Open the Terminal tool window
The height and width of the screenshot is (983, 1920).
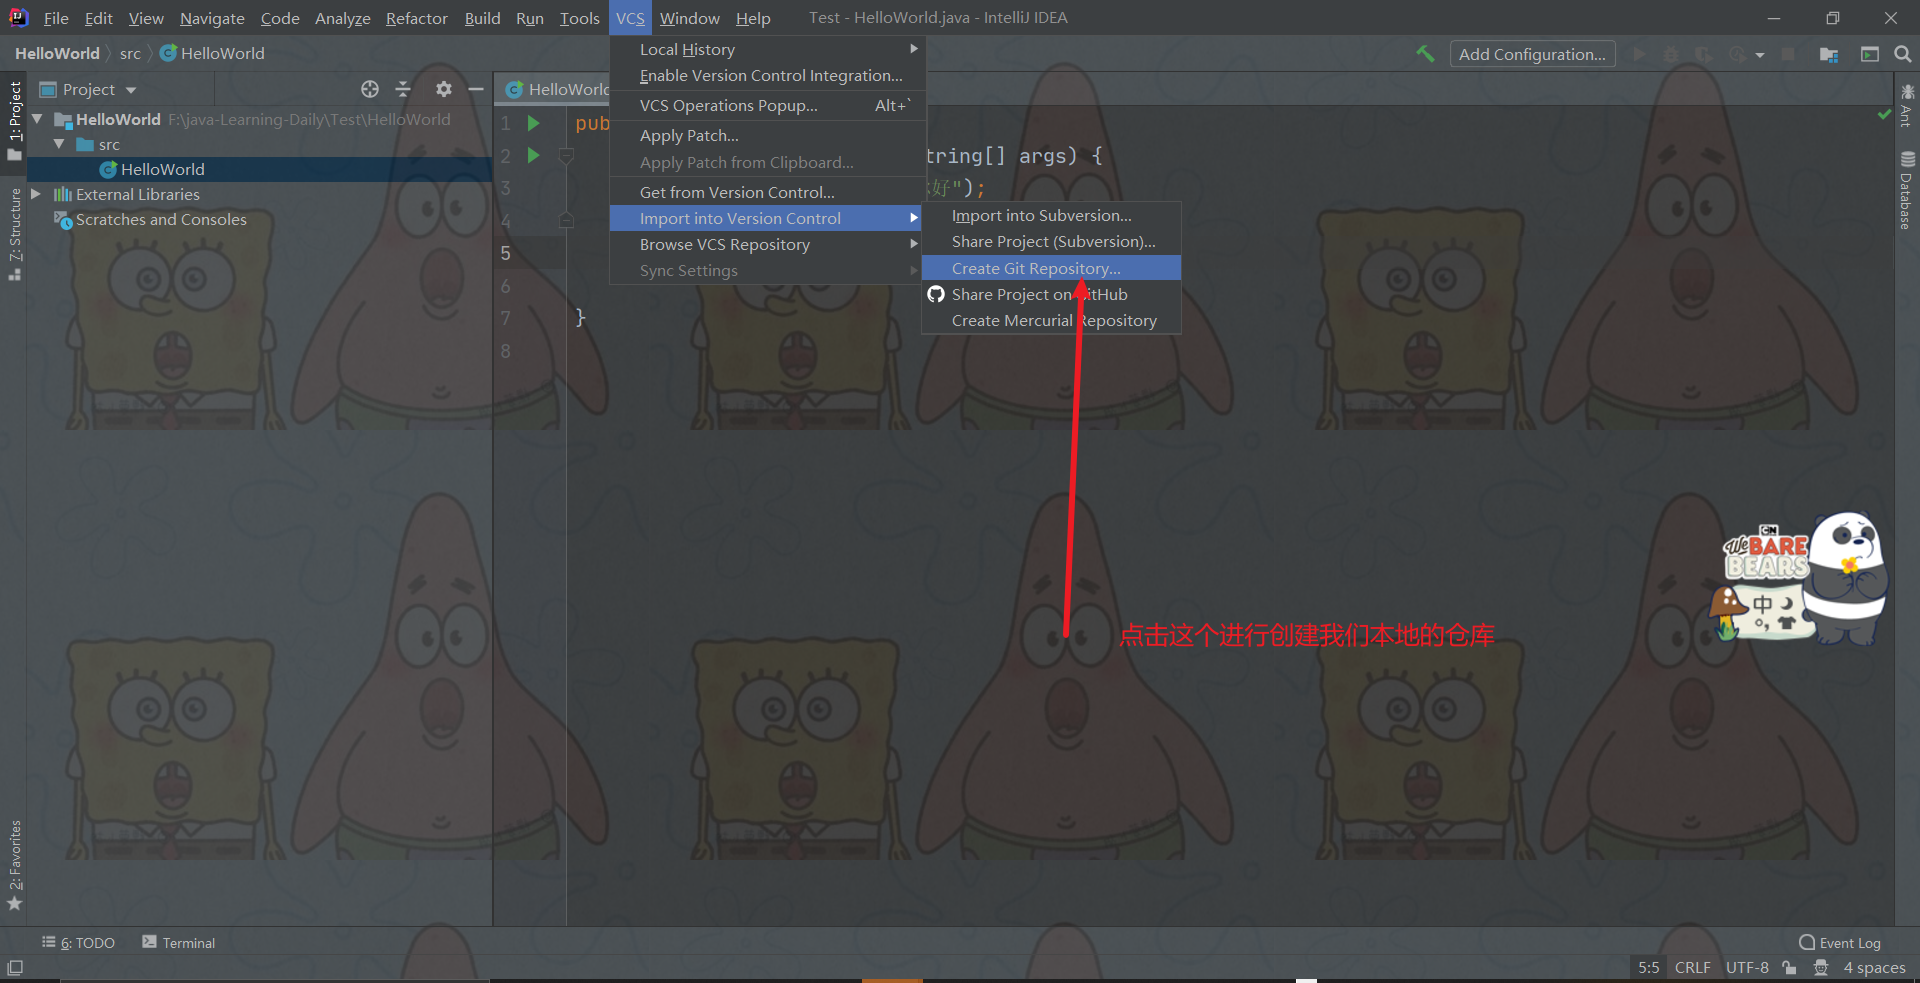click(x=179, y=943)
